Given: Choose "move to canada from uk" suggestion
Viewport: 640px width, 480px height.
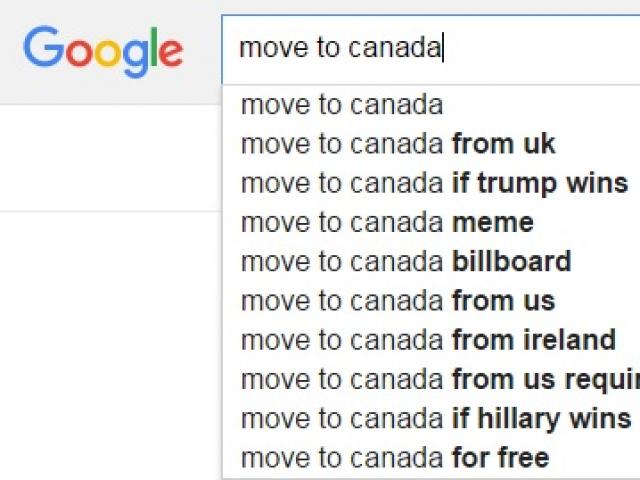Looking at the screenshot, I should (x=398, y=144).
